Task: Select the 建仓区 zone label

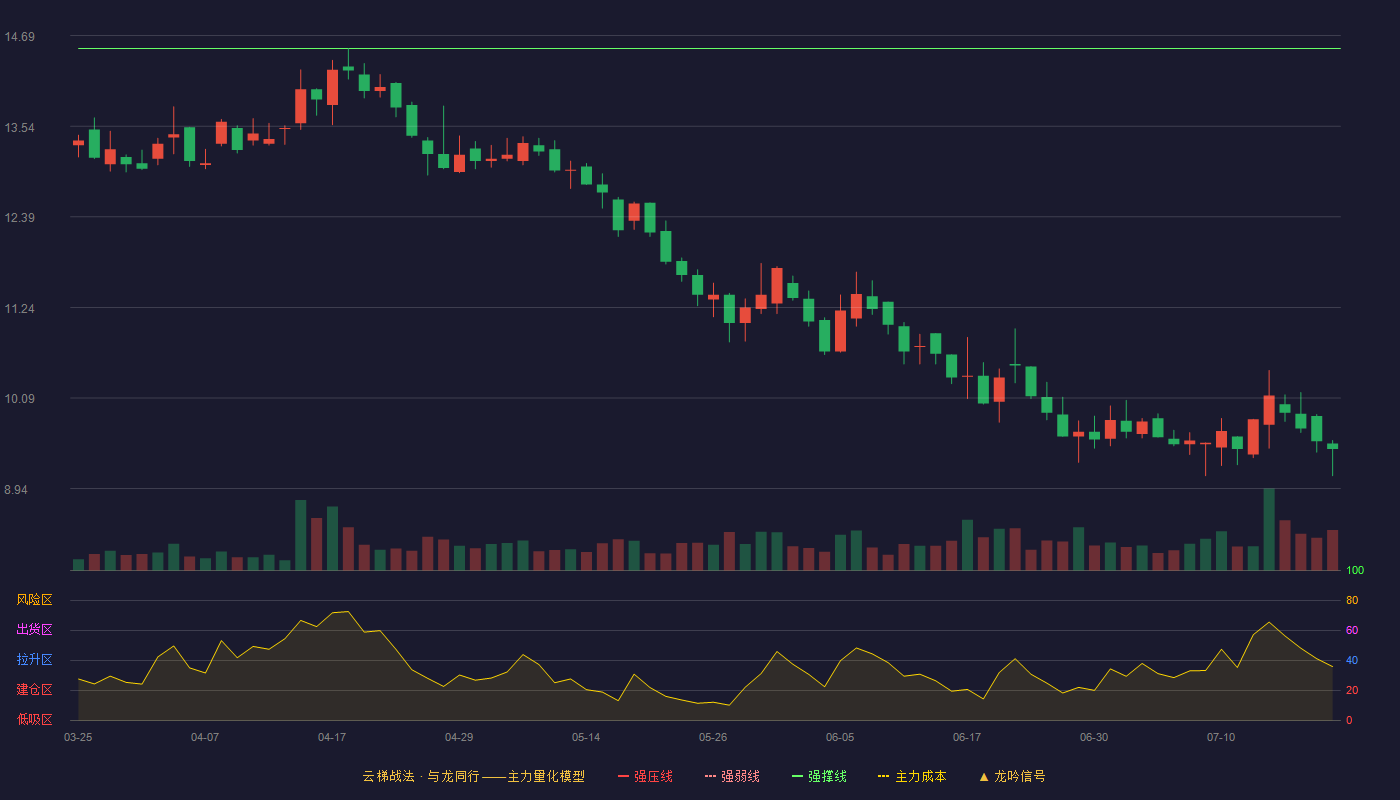Action: (x=34, y=690)
